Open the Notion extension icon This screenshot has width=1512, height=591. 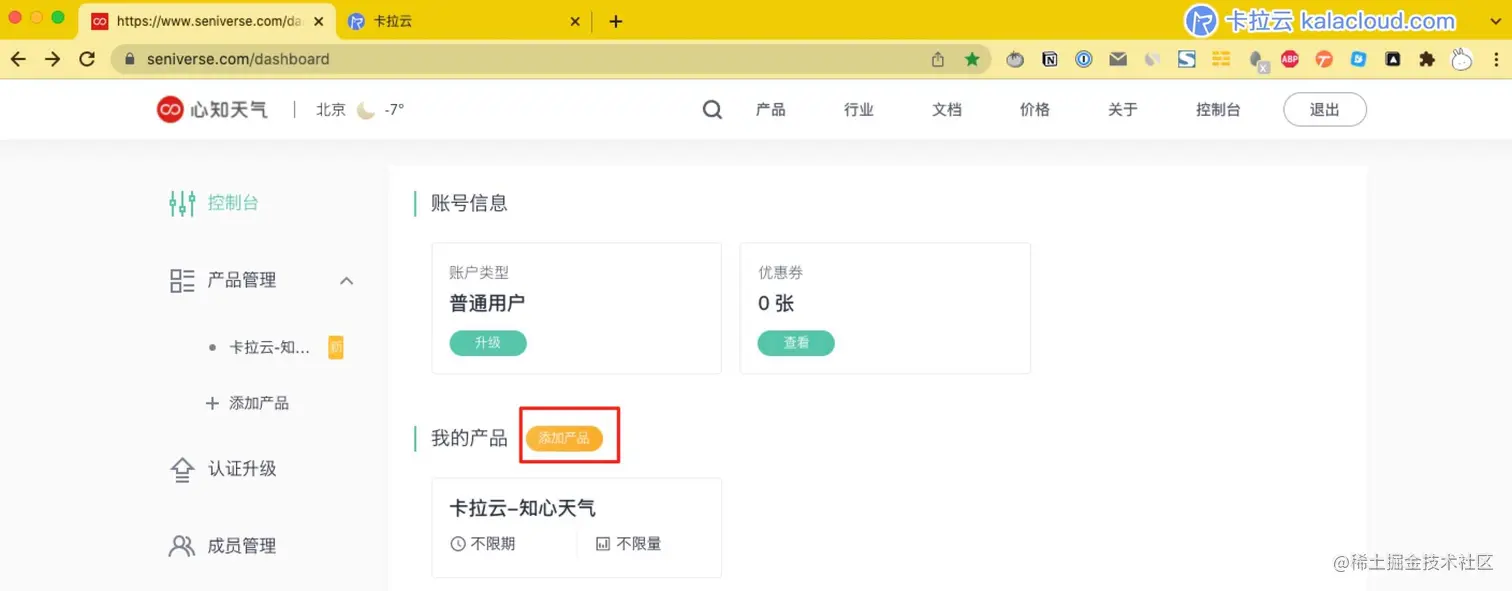[1050, 59]
